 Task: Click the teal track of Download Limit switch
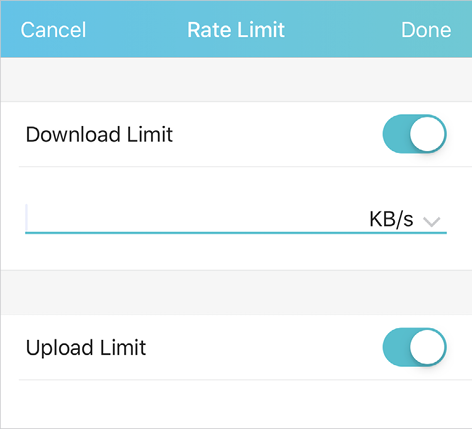pyautogui.click(x=396, y=134)
